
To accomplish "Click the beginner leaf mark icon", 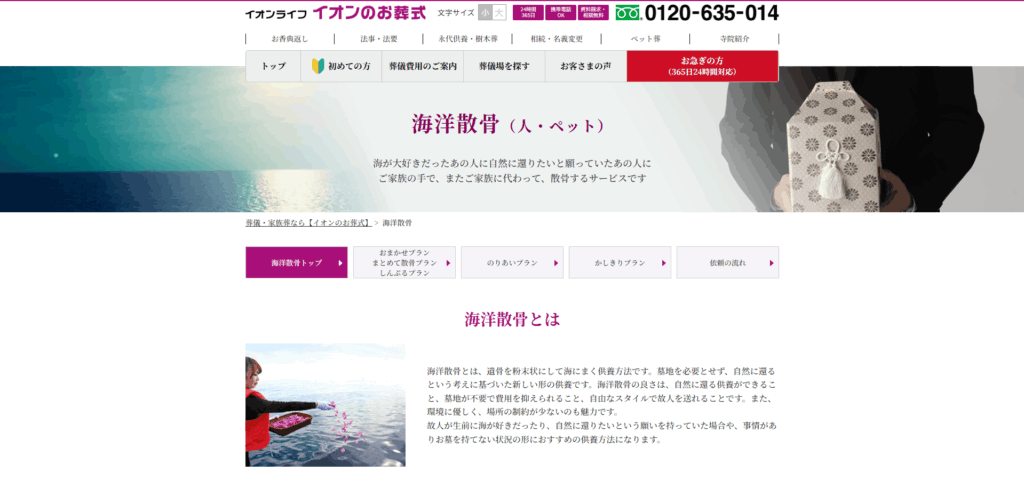I will tap(318, 66).
